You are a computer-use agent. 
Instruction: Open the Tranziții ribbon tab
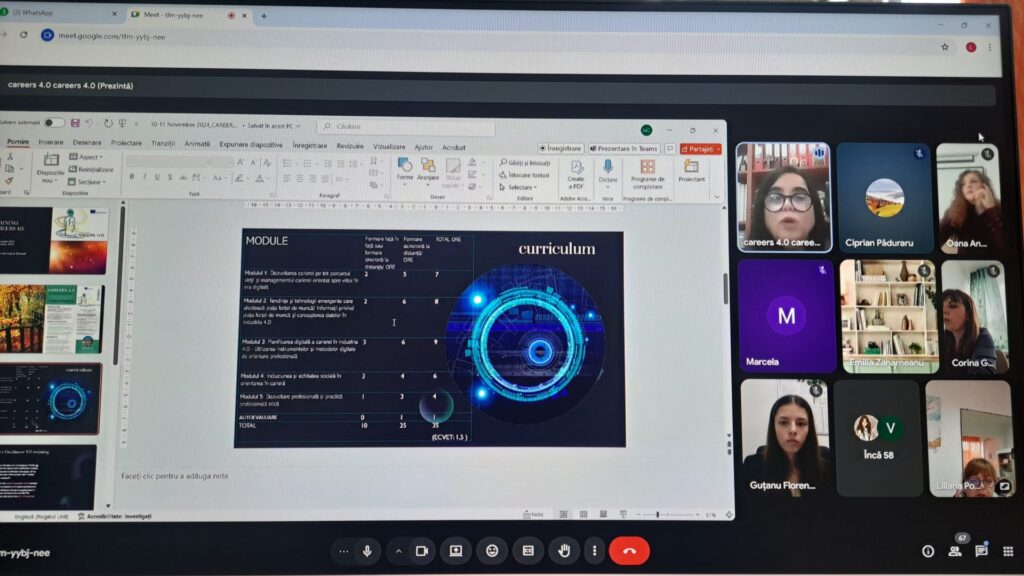click(x=163, y=143)
